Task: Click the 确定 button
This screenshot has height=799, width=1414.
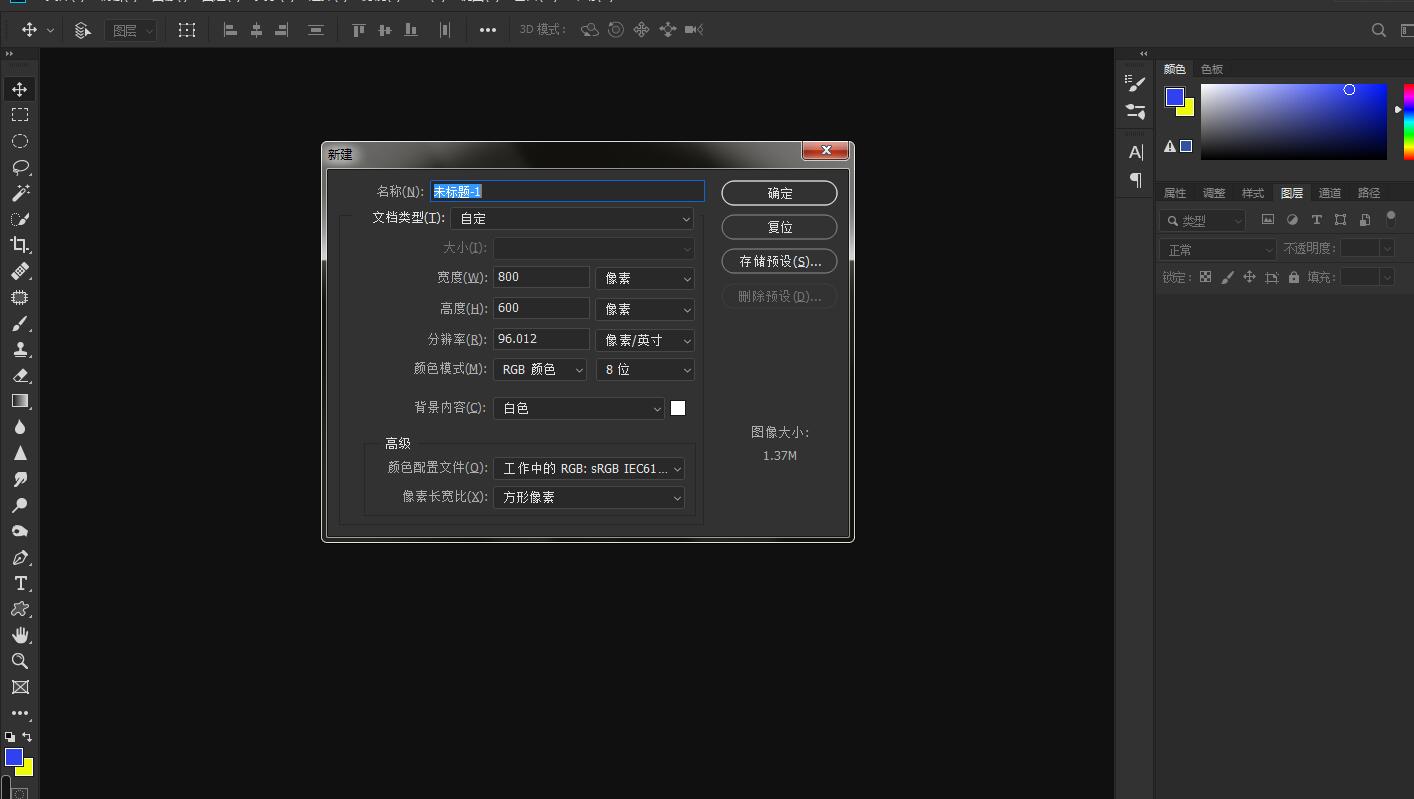Action: pos(779,193)
